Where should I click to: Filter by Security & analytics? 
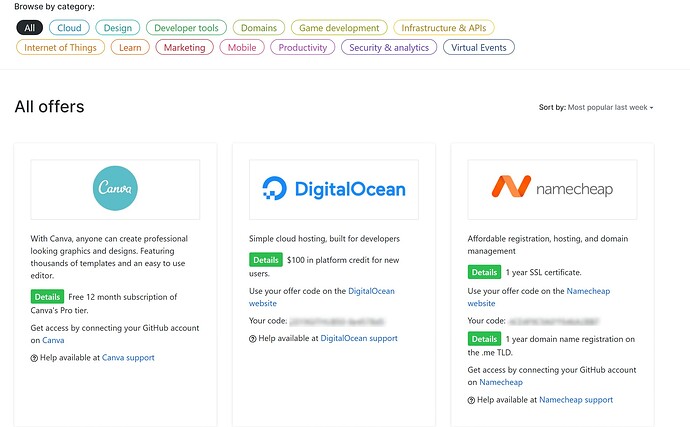click(x=389, y=48)
